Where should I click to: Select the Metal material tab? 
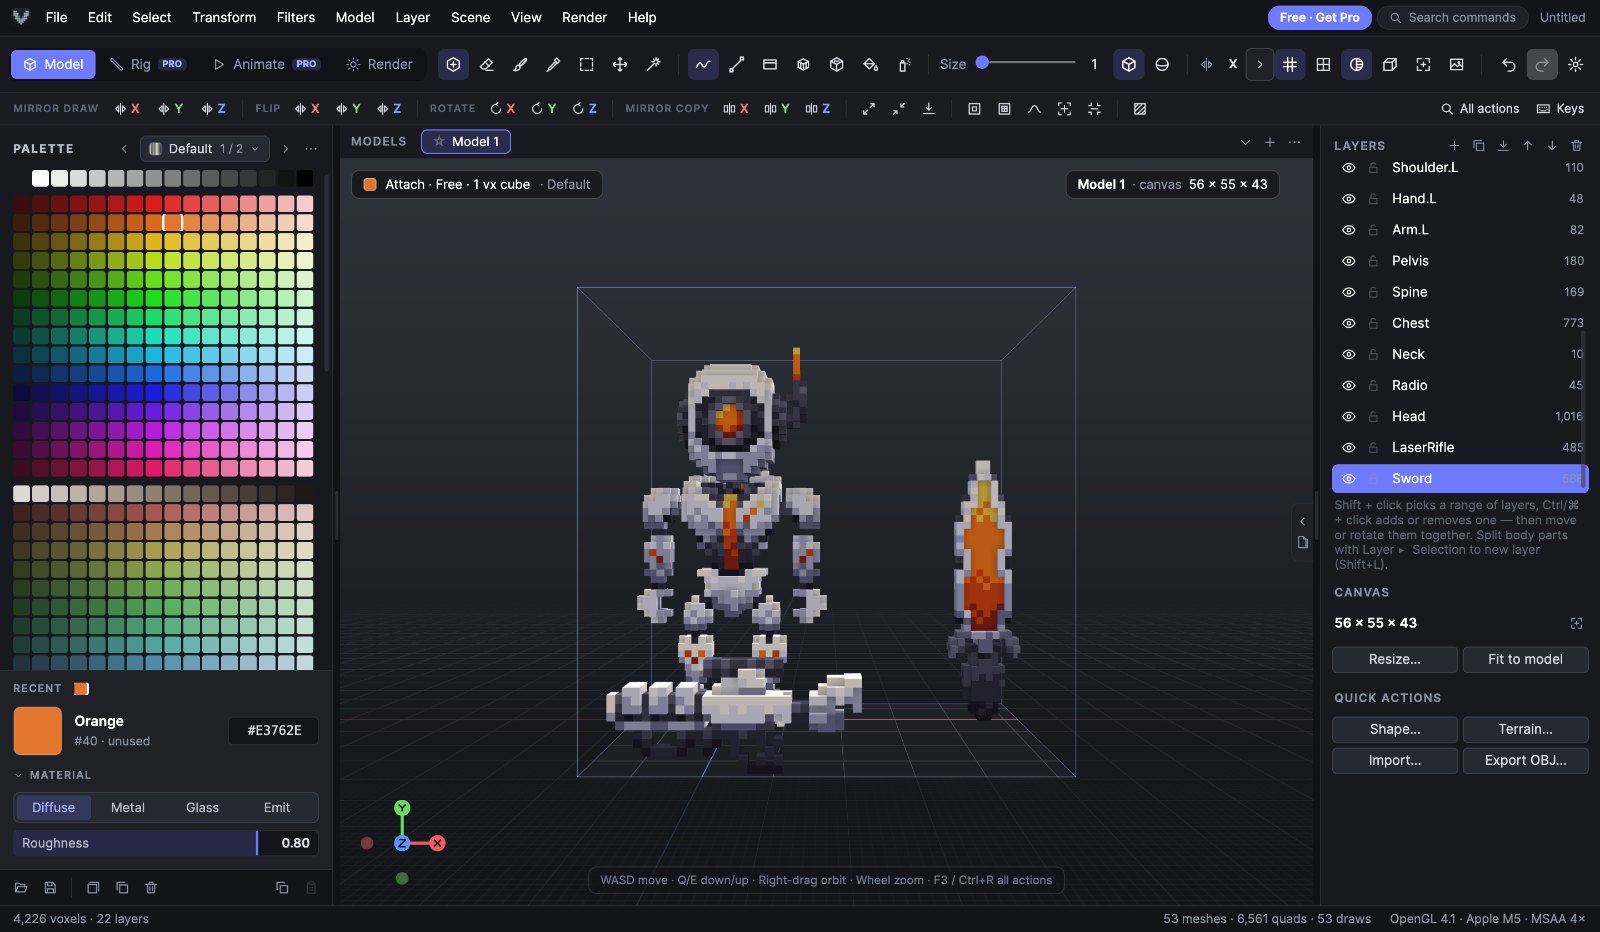point(128,807)
